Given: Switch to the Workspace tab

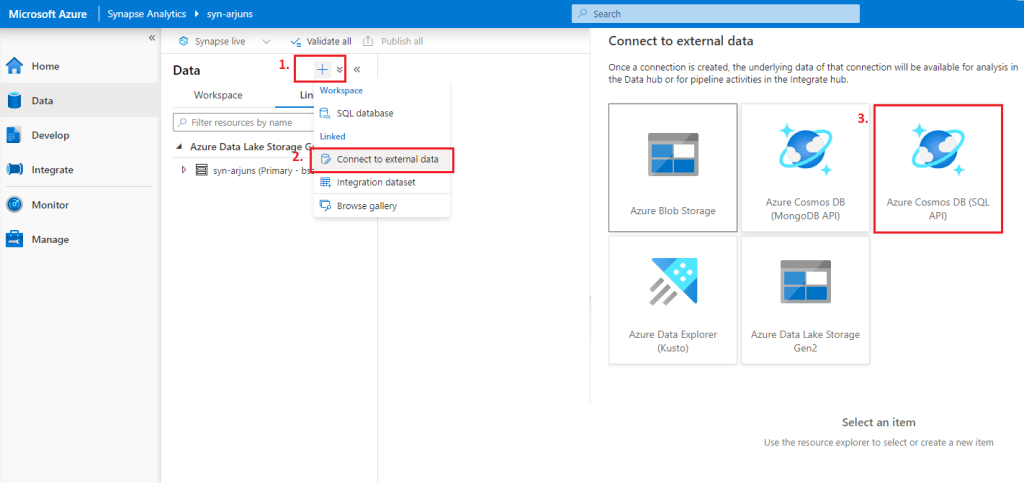Looking at the screenshot, I should (218, 95).
